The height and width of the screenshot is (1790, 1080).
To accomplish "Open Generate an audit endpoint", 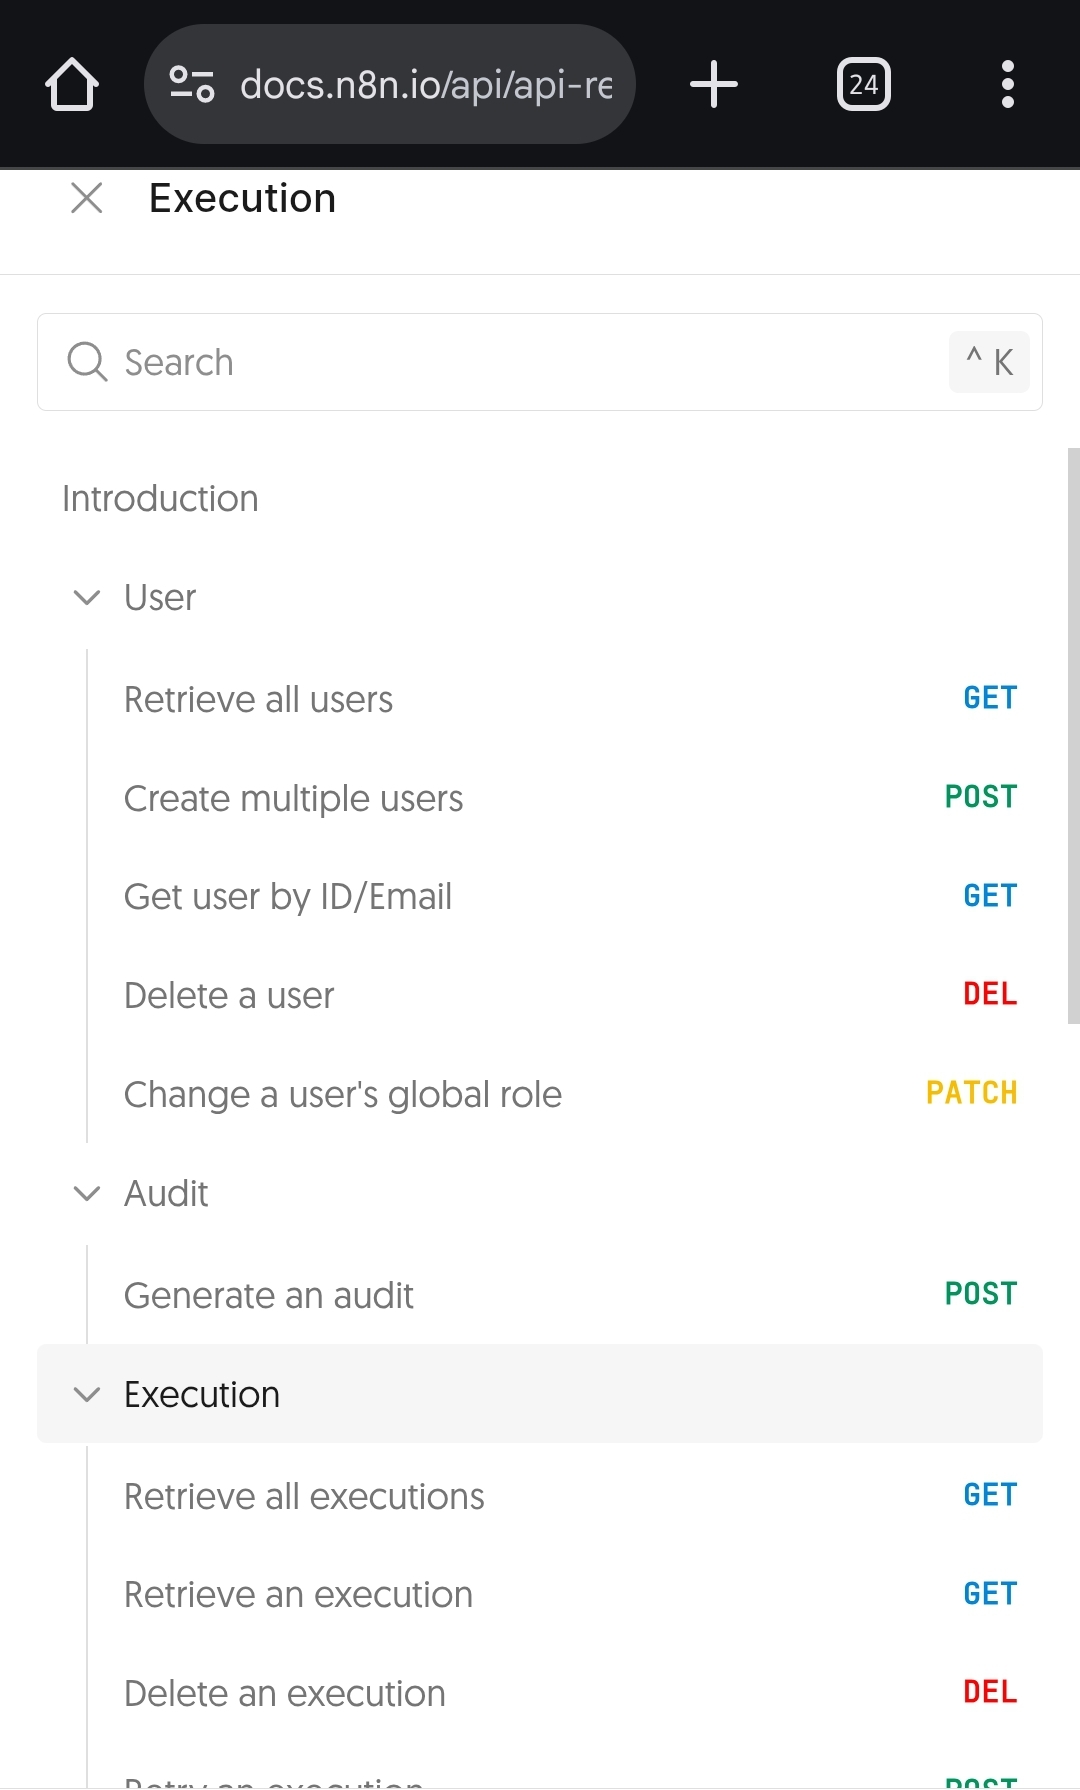I will point(268,1296).
